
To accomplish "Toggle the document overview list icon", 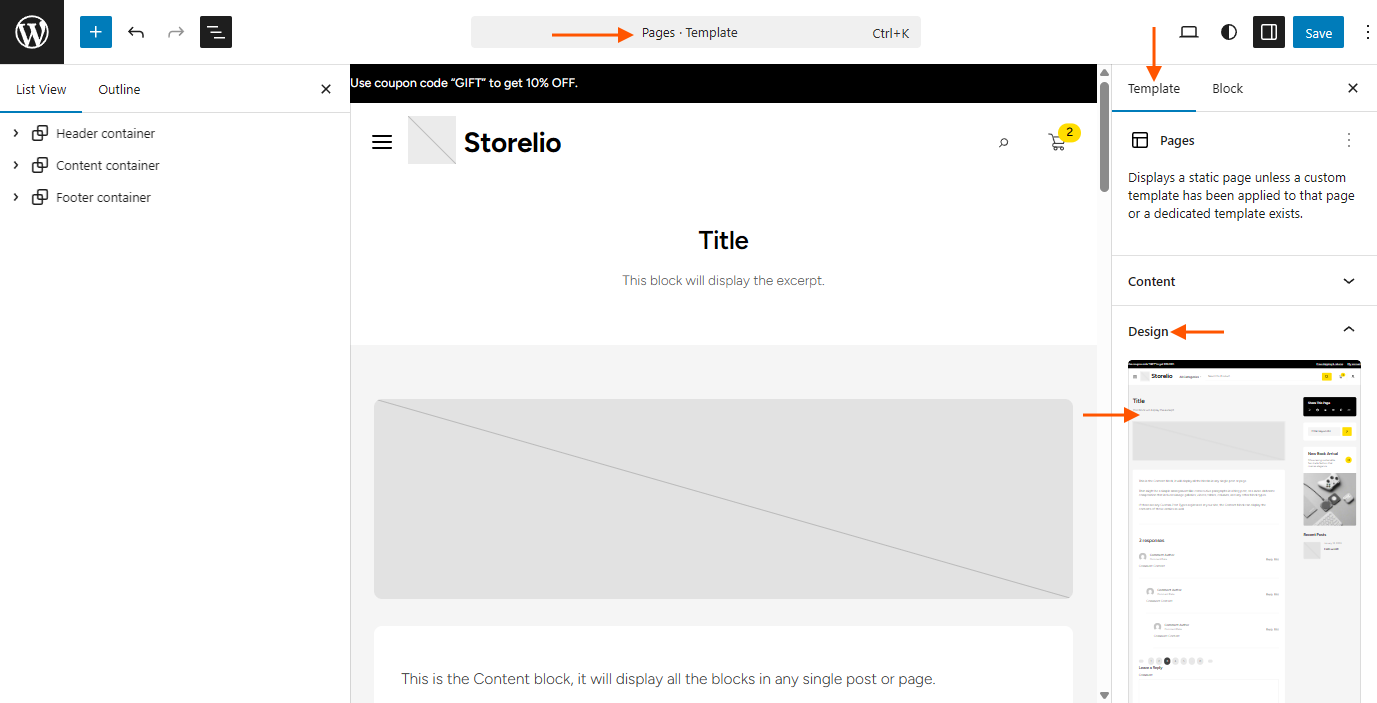I will pyautogui.click(x=216, y=32).
